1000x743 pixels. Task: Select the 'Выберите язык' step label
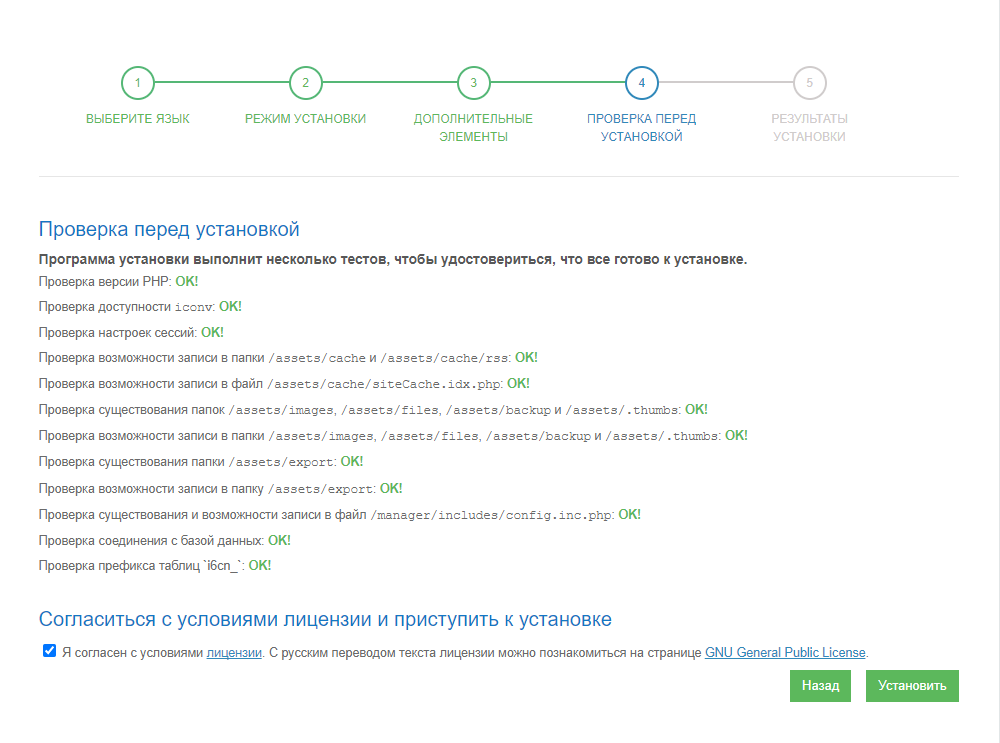138,119
